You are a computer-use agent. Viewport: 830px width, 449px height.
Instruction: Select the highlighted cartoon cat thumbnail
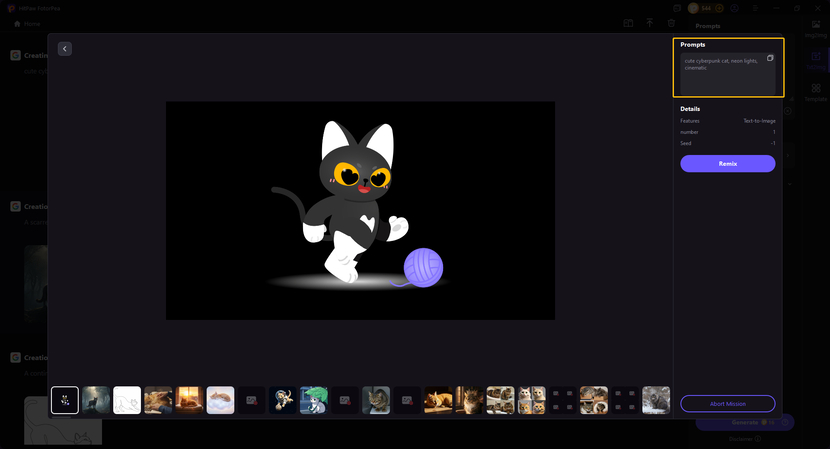tap(65, 400)
